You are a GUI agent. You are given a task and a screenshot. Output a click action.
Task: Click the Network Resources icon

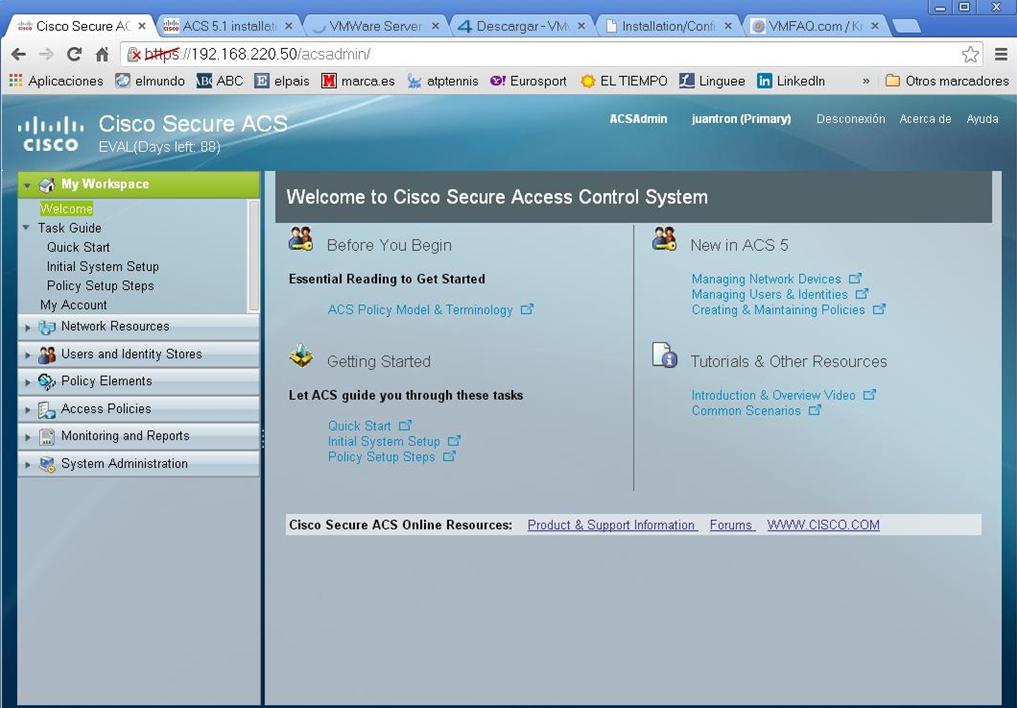tap(47, 327)
